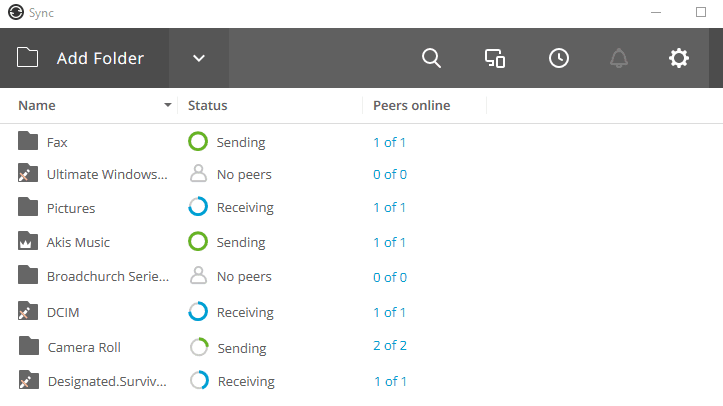Open the settings gear icon
Image resolution: width=723 pixels, height=406 pixels.
coord(679,59)
